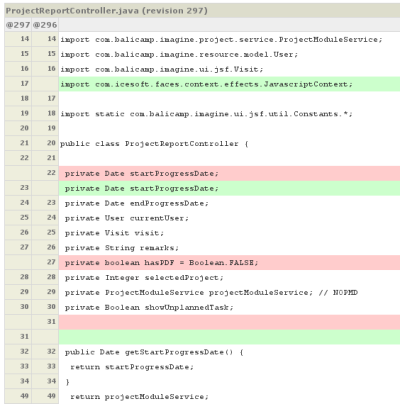Click the added startProgressDate line in green
Image resolution: width=400 pixels, height=404 pixels.
(x=229, y=188)
